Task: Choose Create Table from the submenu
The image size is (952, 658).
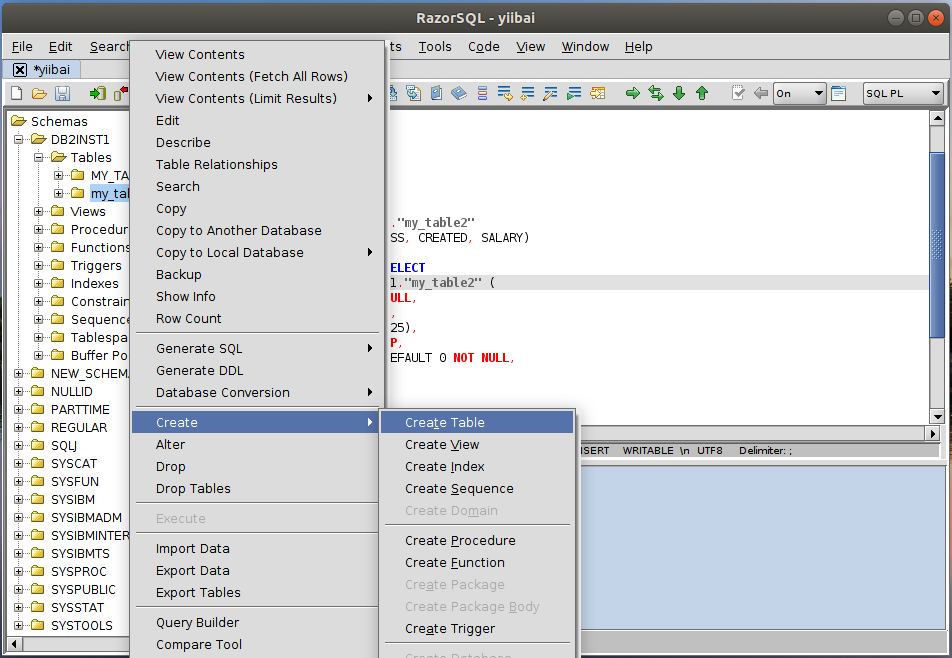Action: [x=444, y=422]
